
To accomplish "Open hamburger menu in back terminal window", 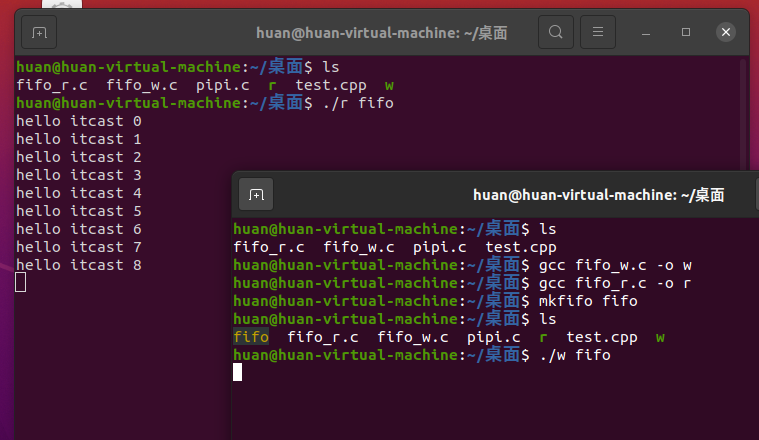I will tap(598, 32).
